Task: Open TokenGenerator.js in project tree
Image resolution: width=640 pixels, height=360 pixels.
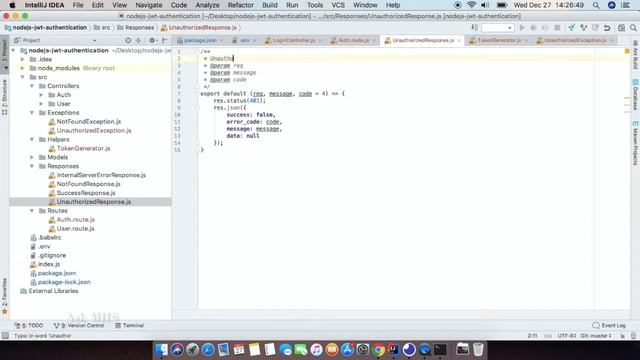Action: (x=83, y=149)
